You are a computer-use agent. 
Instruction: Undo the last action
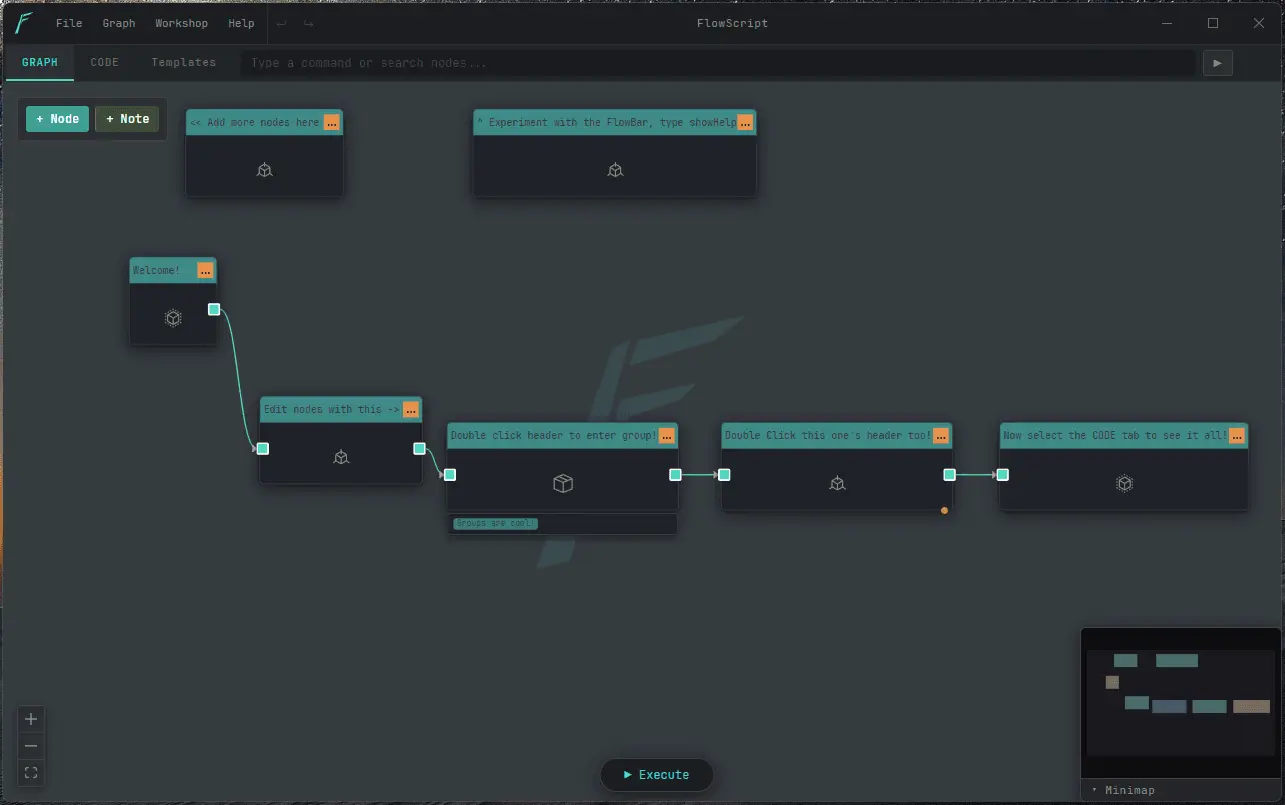(x=281, y=23)
